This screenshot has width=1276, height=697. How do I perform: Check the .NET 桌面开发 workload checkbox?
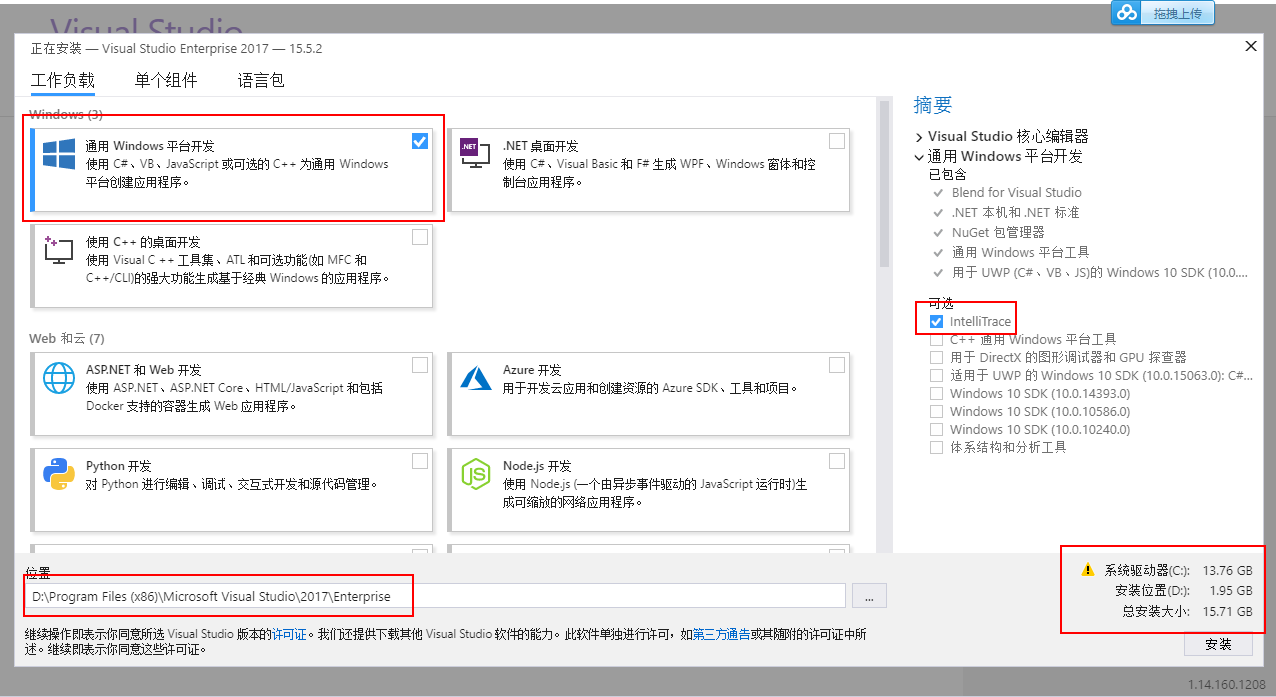(x=837, y=141)
